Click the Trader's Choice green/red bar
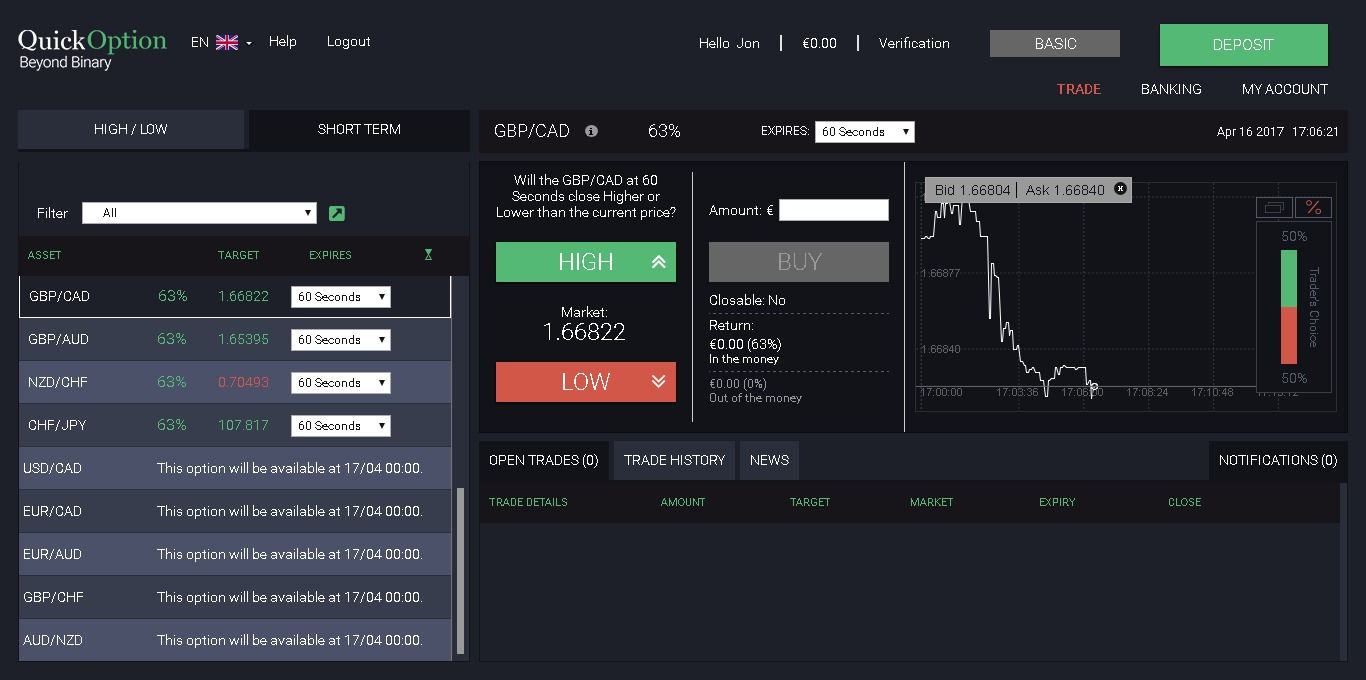 click(x=1289, y=307)
